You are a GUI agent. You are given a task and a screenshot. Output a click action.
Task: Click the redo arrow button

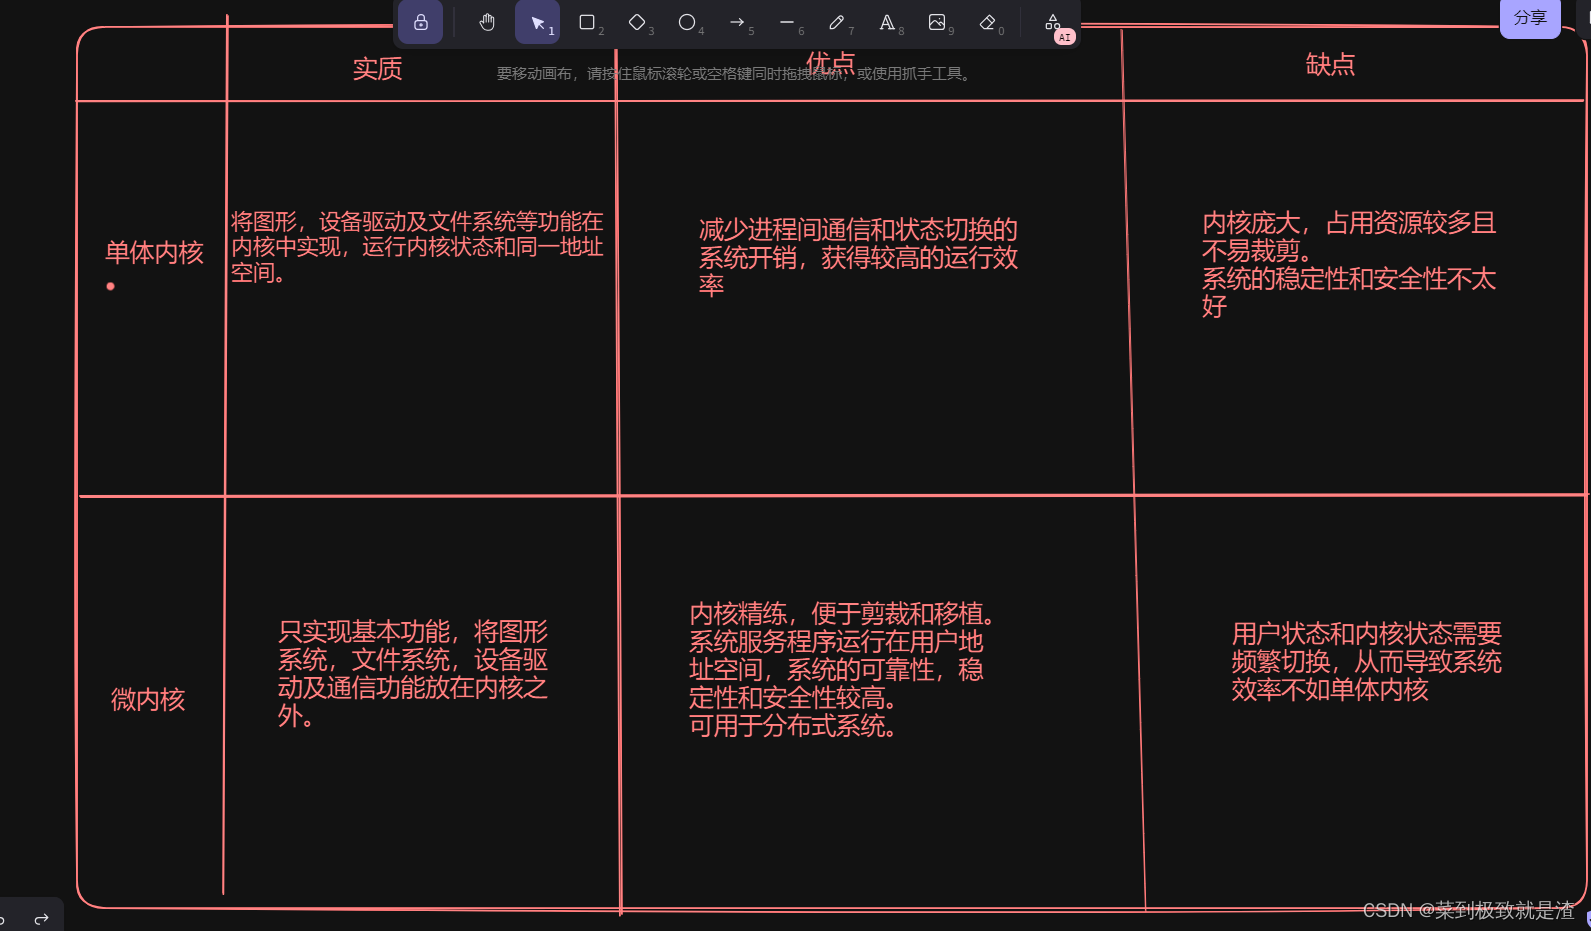(41, 918)
